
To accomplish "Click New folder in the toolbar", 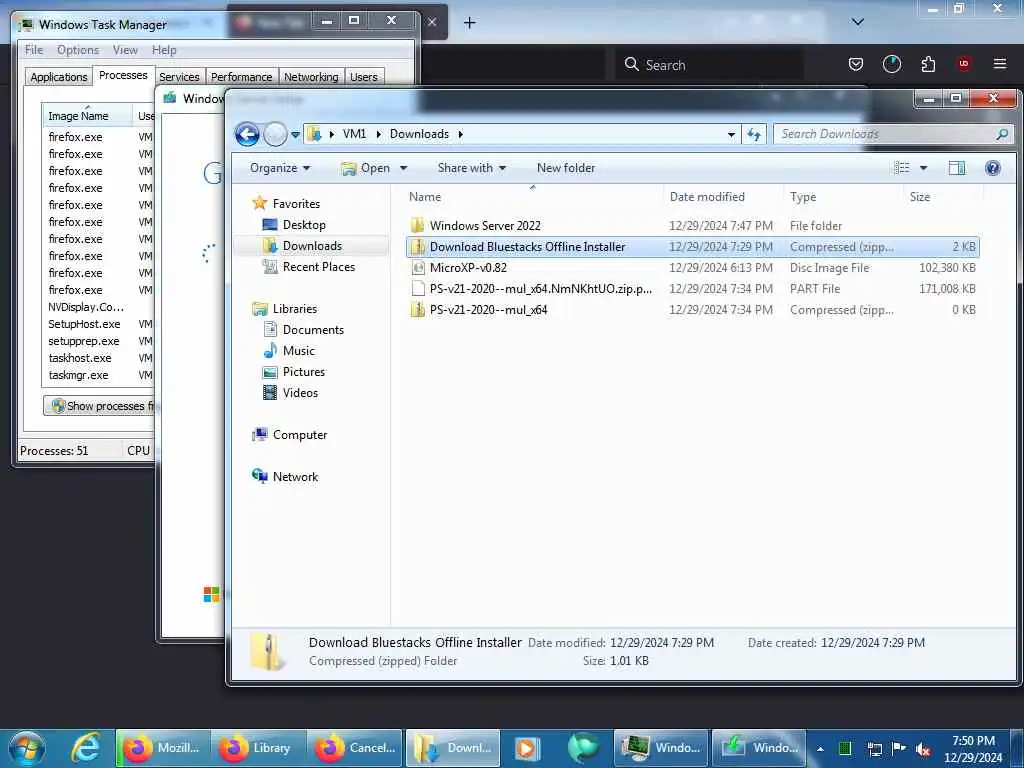I will (x=566, y=168).
